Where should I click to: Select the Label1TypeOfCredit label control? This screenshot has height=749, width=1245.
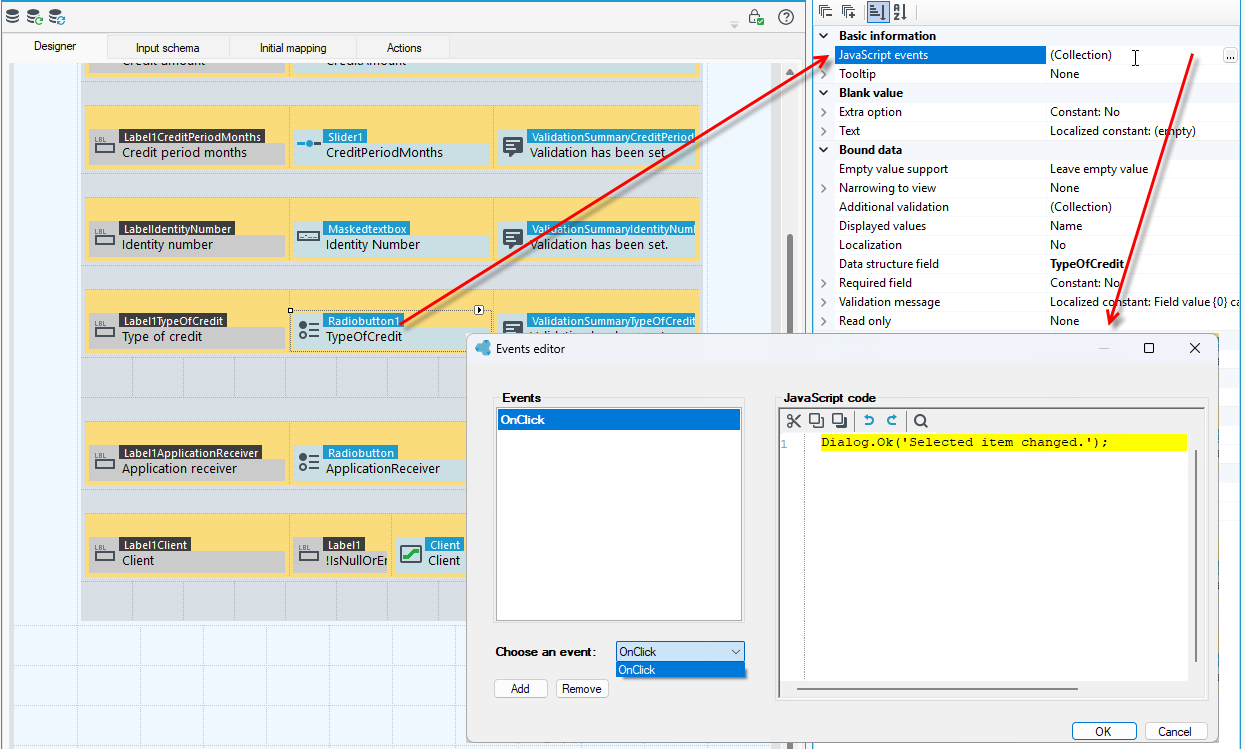coord(187,329)
